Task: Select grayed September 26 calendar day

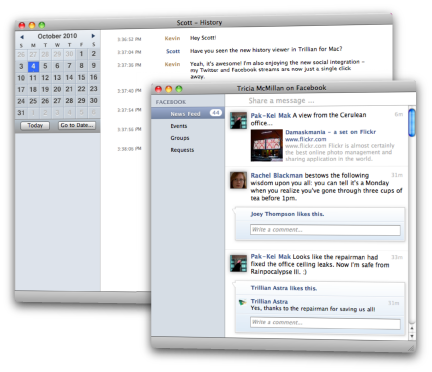Action: pyautogui.click(x=21, y=54)
